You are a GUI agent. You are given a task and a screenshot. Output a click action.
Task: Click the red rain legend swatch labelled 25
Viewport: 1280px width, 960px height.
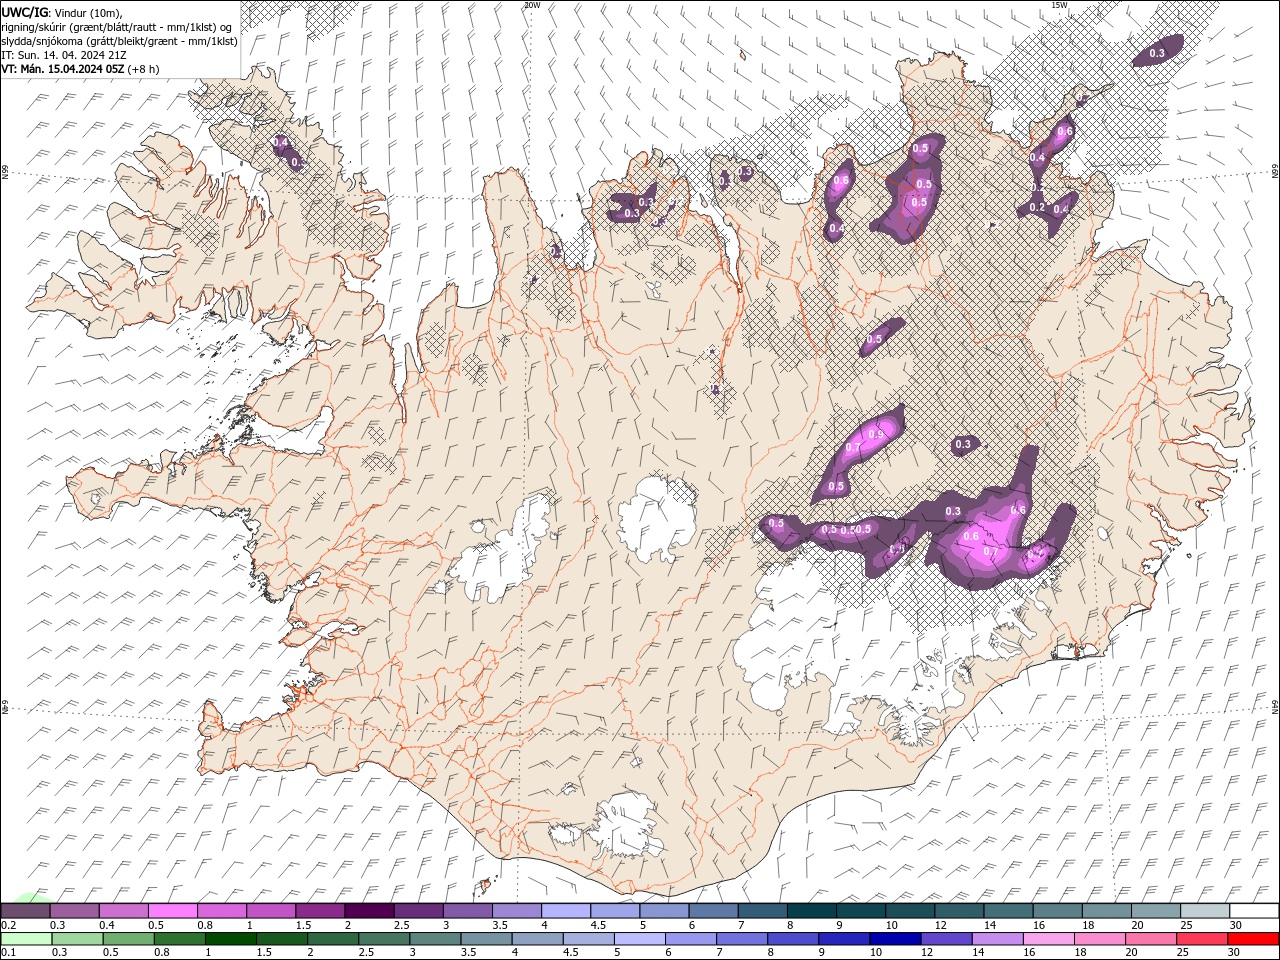pos(1201,939)
